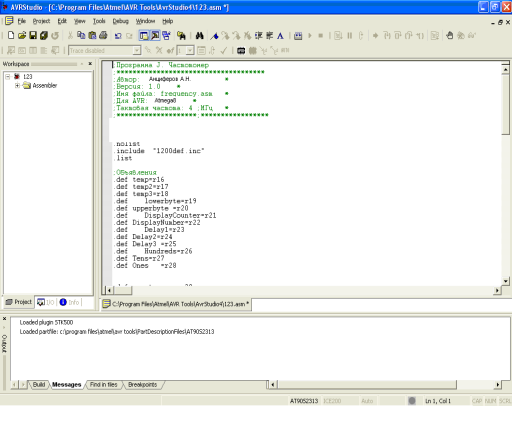This screenshot has height=422, width=512.
Task: Click the Cut scissors icon
Action: click(x=70, y=35)
